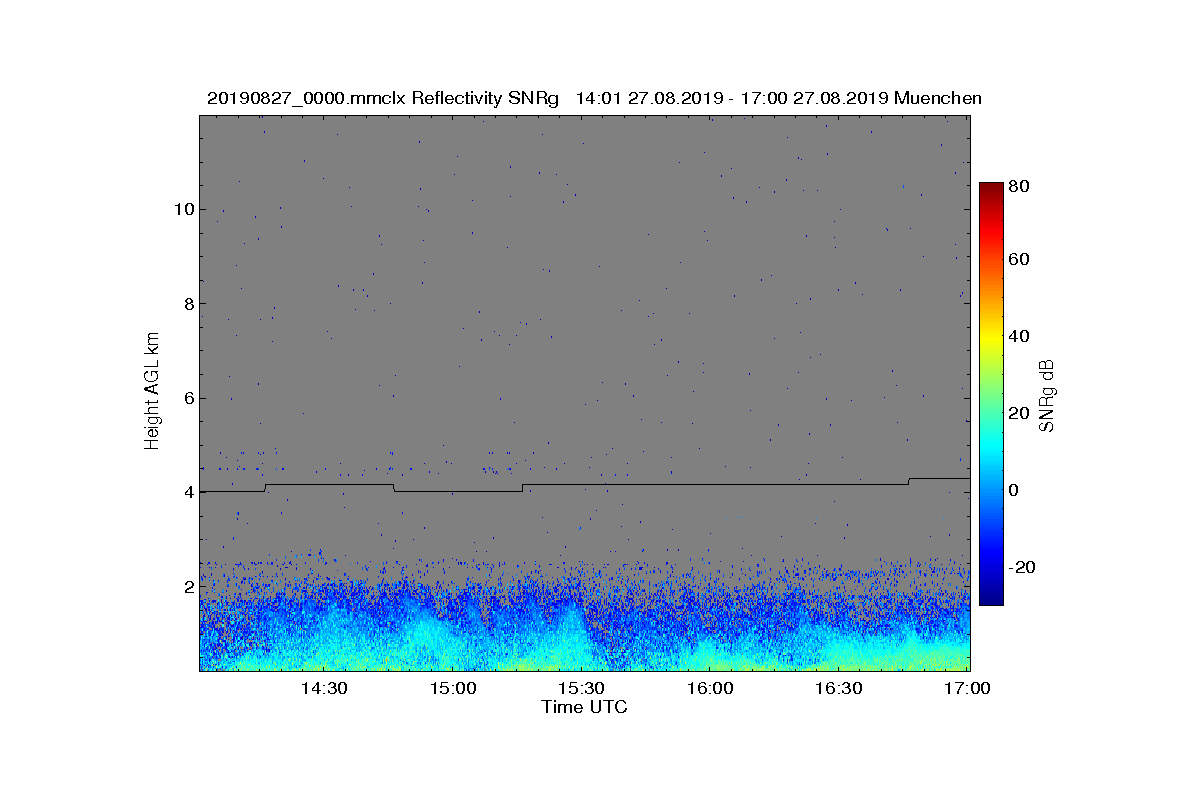This screenshot has height=800, width=1200.
Task: Click the plot title text '20190827_0000.mmclx Reflectivity SNRg'
Action: tap(383, 99)
